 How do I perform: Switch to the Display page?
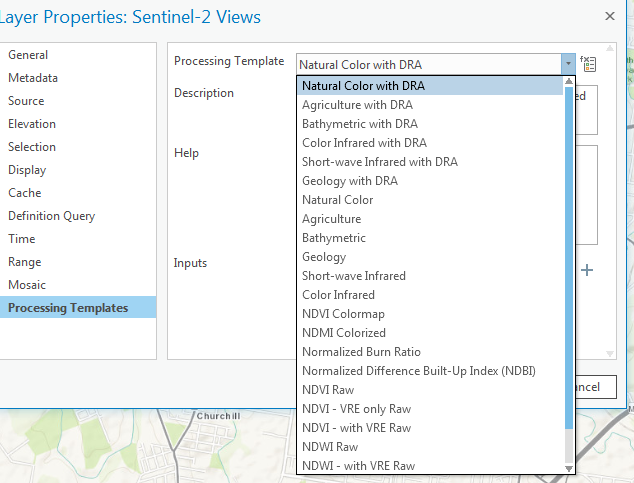[x=78, y=170]
